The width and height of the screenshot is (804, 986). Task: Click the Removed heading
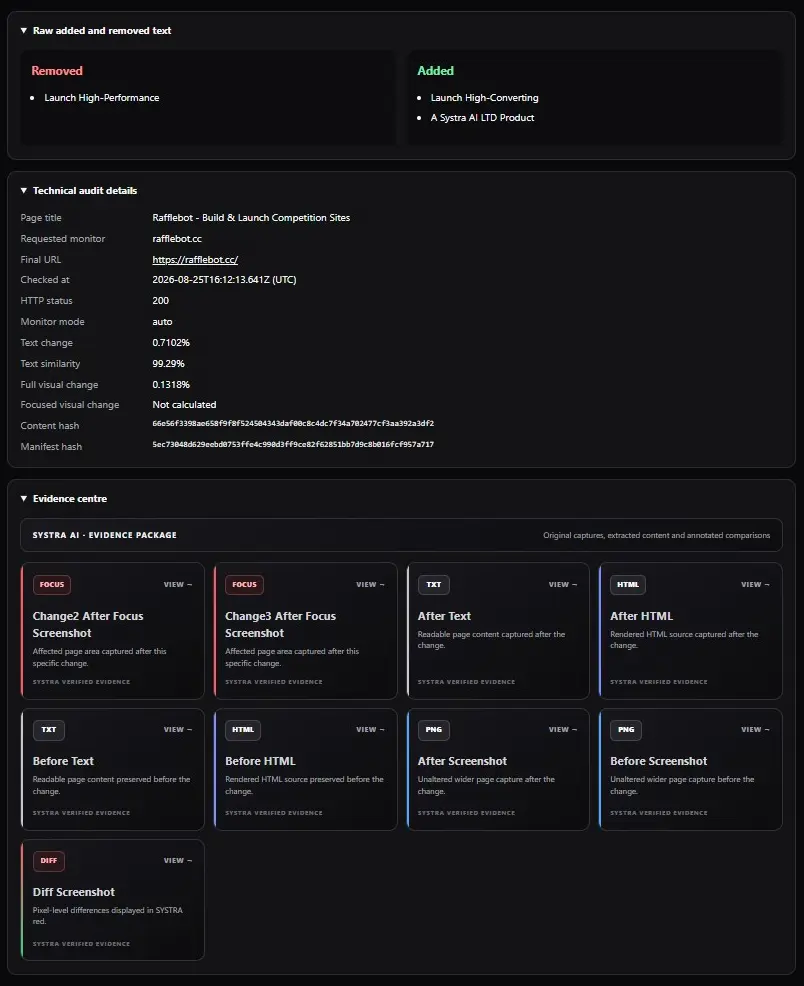57,71
